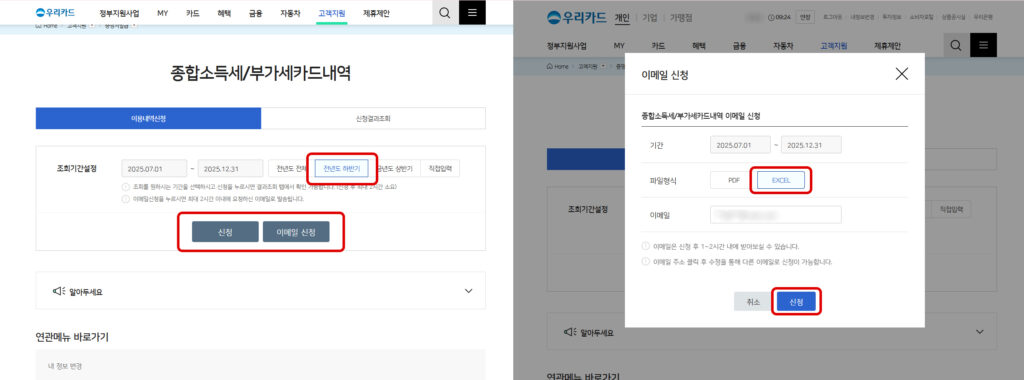The image size is (1024, 380).
Task: Click the 2025.07.01 start date field on left page
Action: click(x=154, y=168)
